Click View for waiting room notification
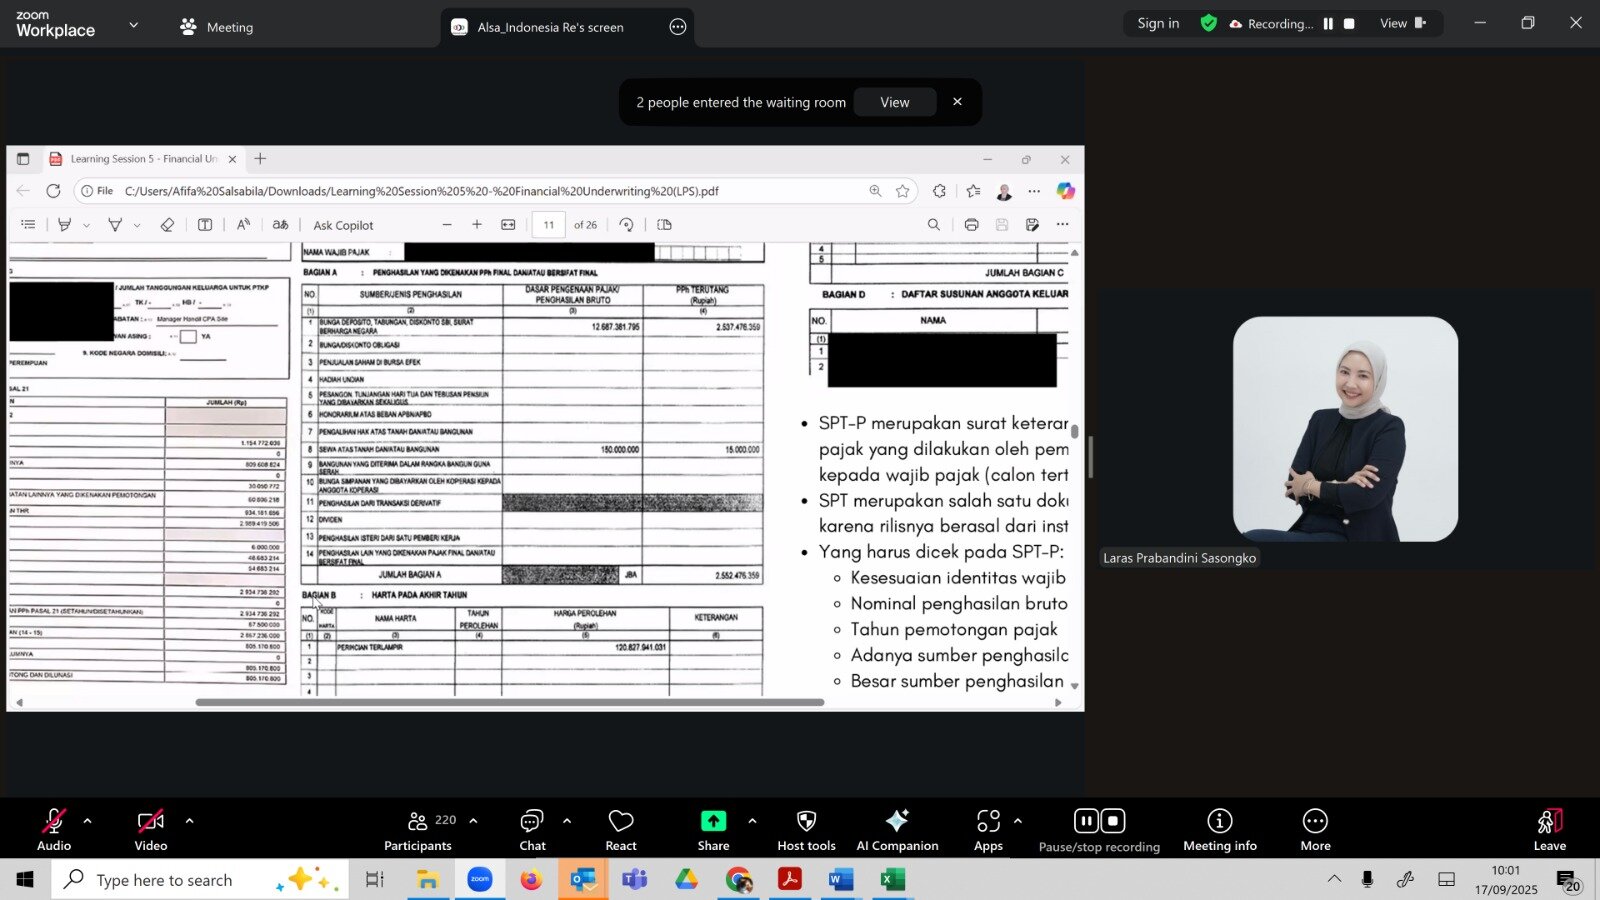 pos(894,102)
